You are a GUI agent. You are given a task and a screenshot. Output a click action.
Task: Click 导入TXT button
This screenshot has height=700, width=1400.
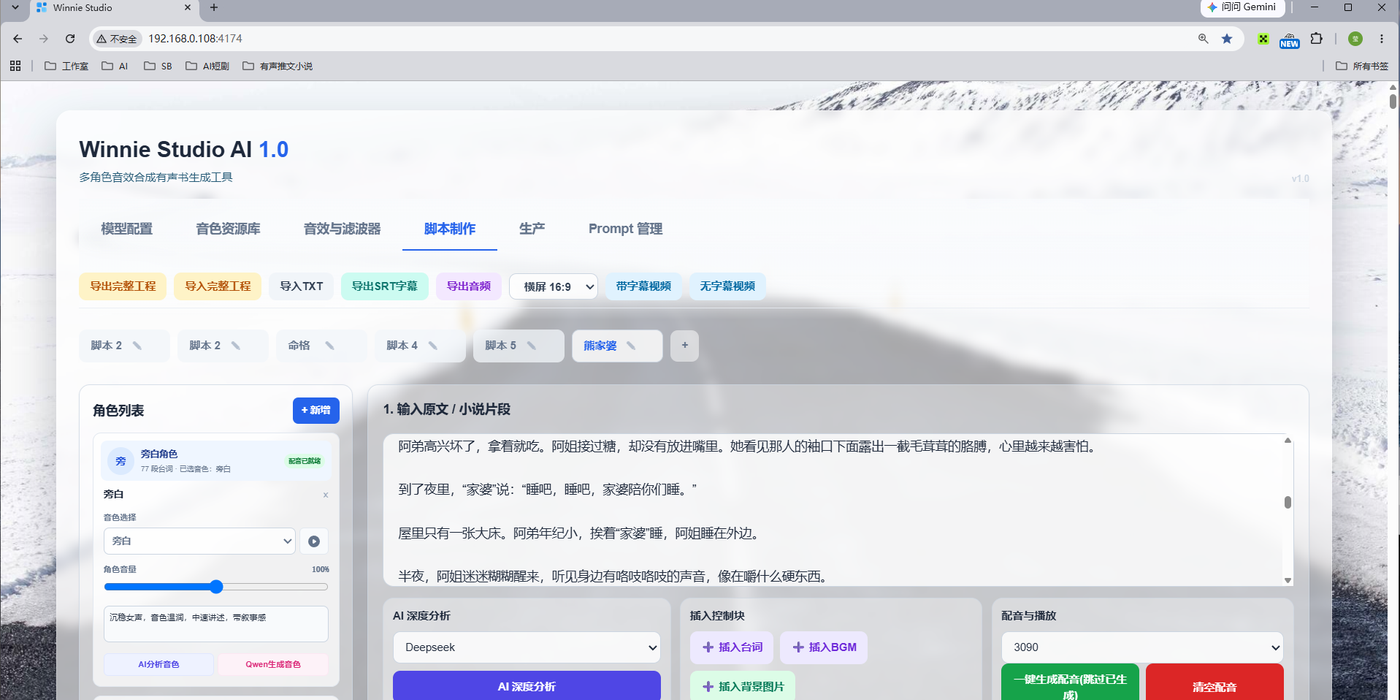tap(301, 286)
